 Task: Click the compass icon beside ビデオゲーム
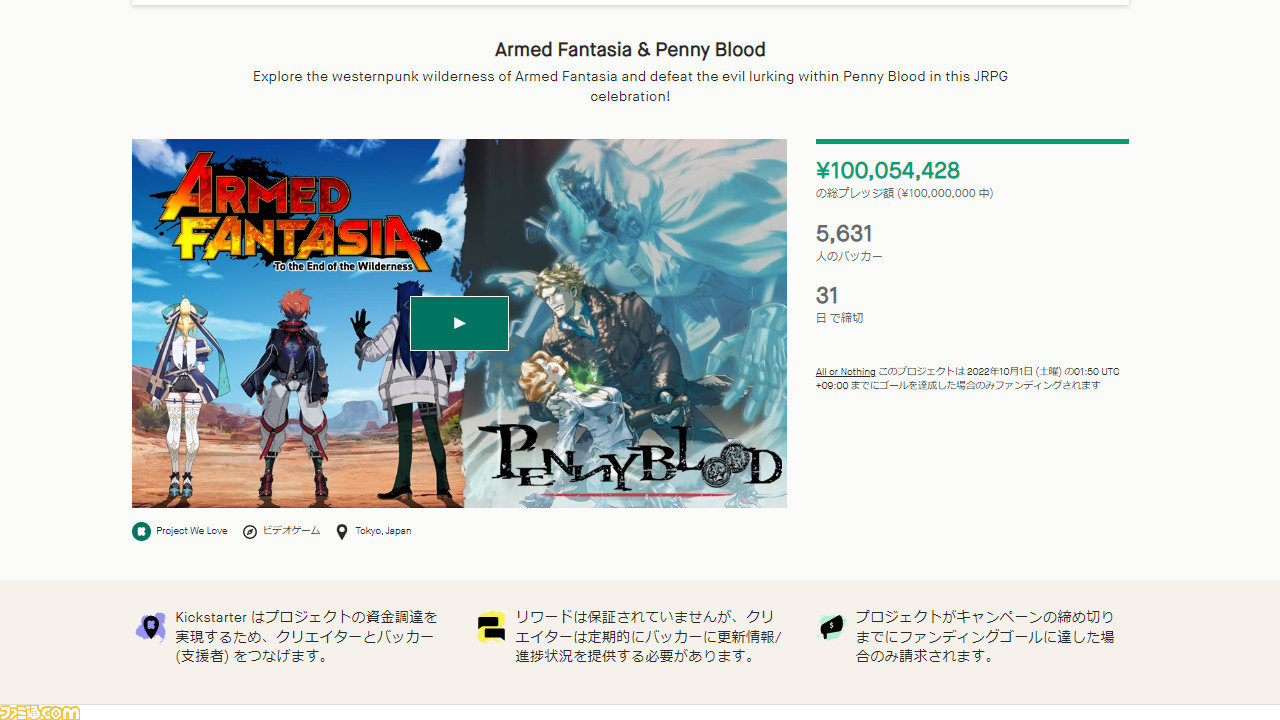(250, 532)
